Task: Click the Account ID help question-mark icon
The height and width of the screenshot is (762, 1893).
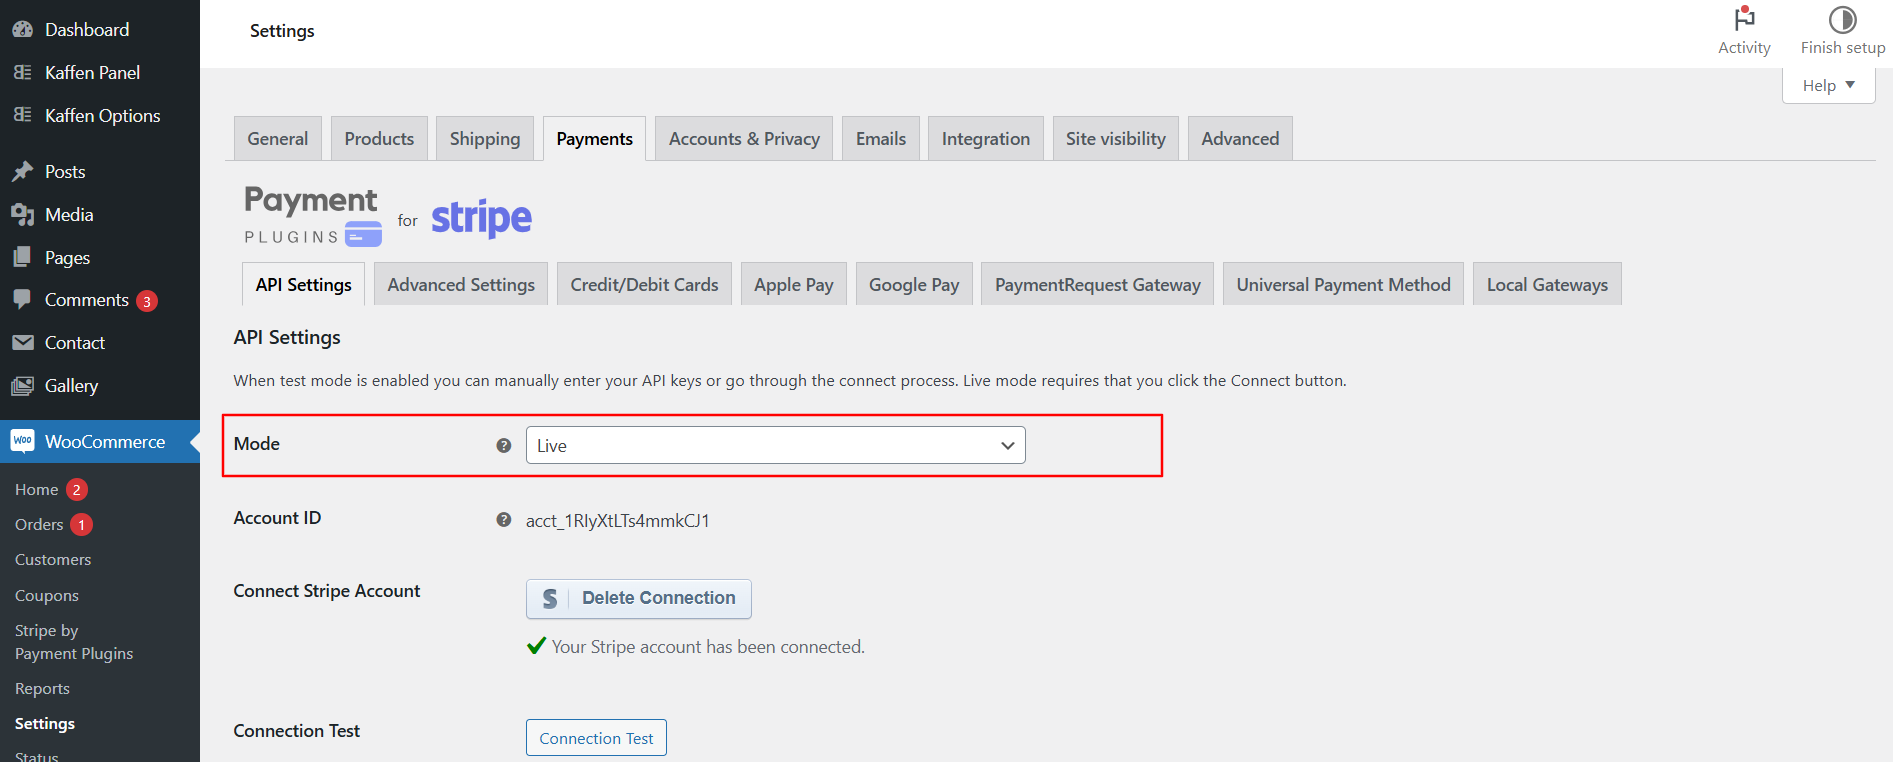Action: coord(504,520)
